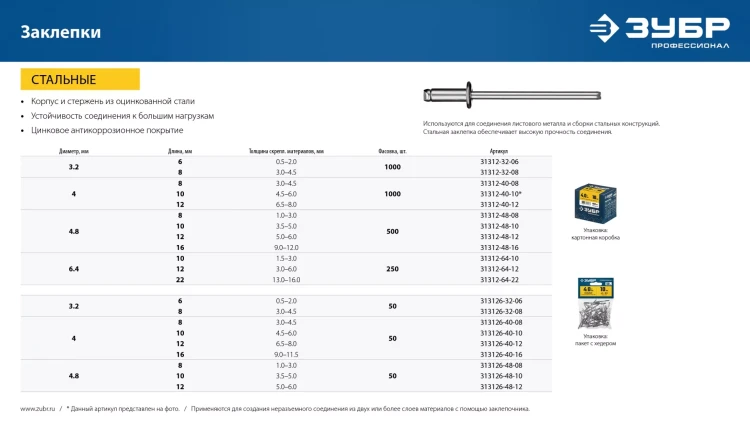Click the ЗУБР Профессионал logo
The width and height of the screenshot is (750, 422).
(660, 31)
